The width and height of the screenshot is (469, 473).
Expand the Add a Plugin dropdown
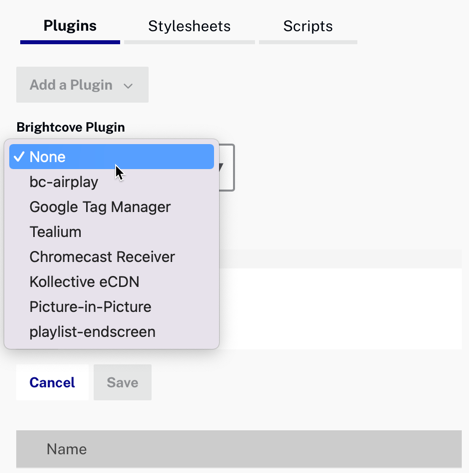coord(82,85)
